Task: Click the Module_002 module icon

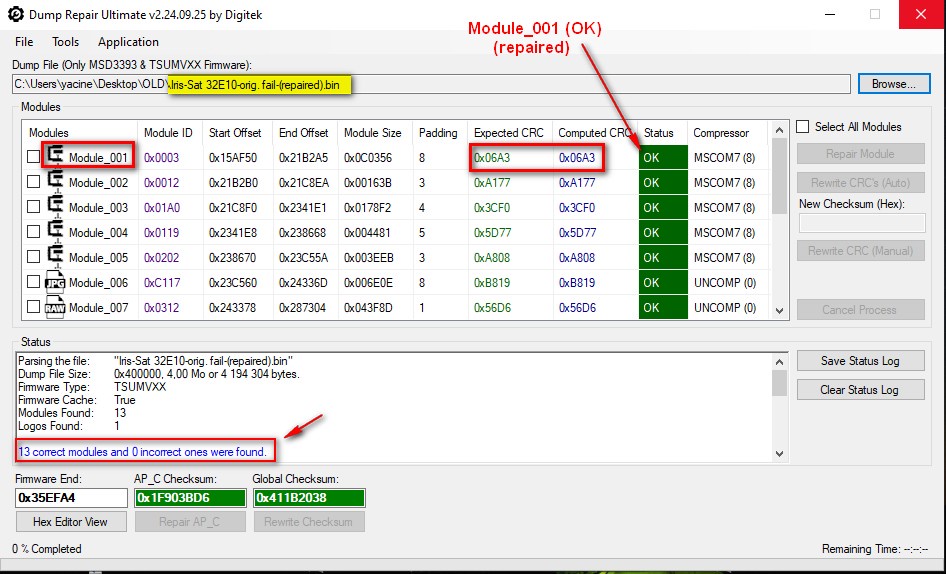Action: [x=56, y=181]
